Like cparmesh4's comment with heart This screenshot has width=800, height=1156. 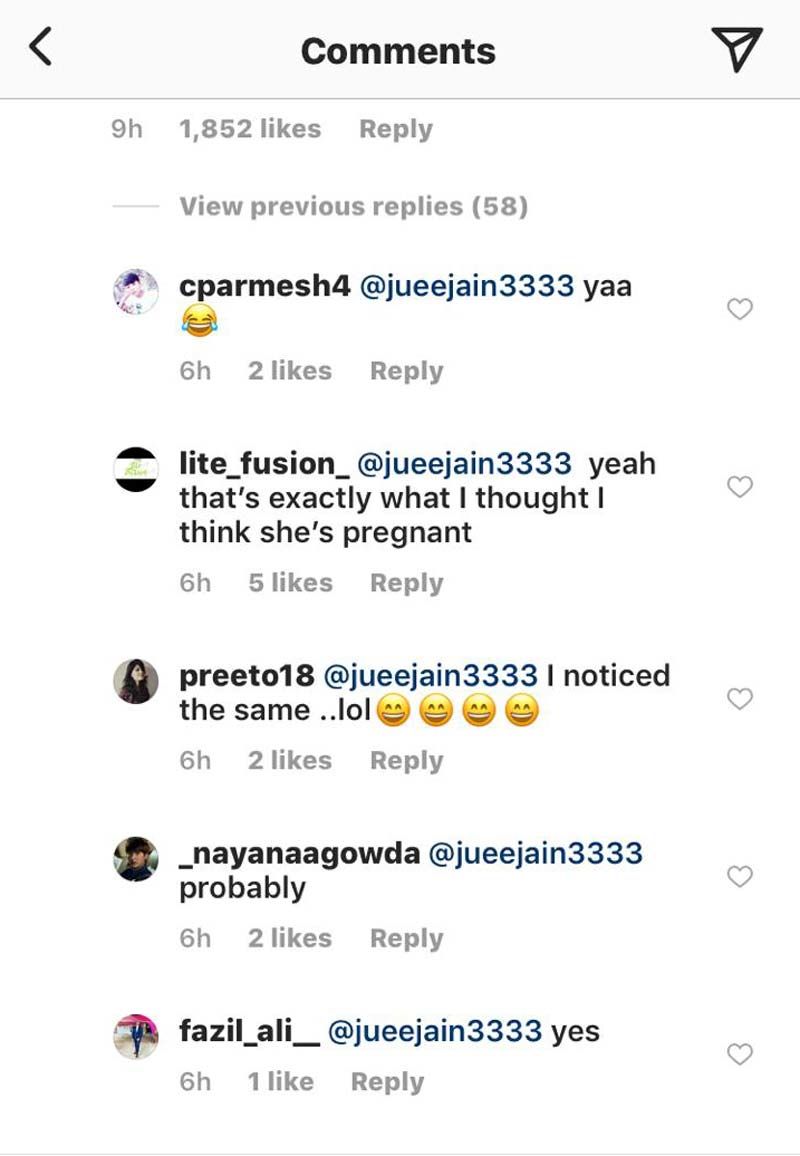pyautogui.click(x=739, y=310)
